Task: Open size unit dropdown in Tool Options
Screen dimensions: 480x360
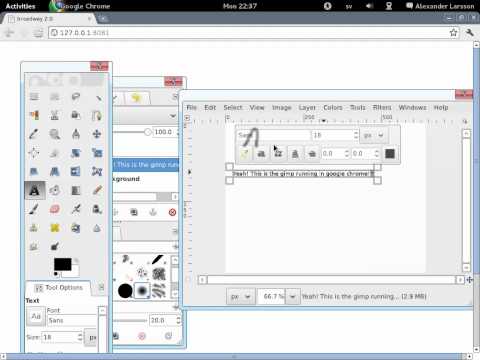Action: click(91, 337)
